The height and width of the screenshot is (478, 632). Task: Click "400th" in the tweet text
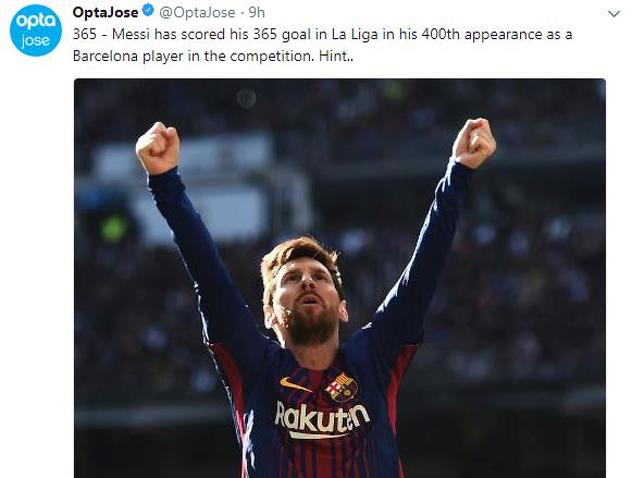point(440,34)
